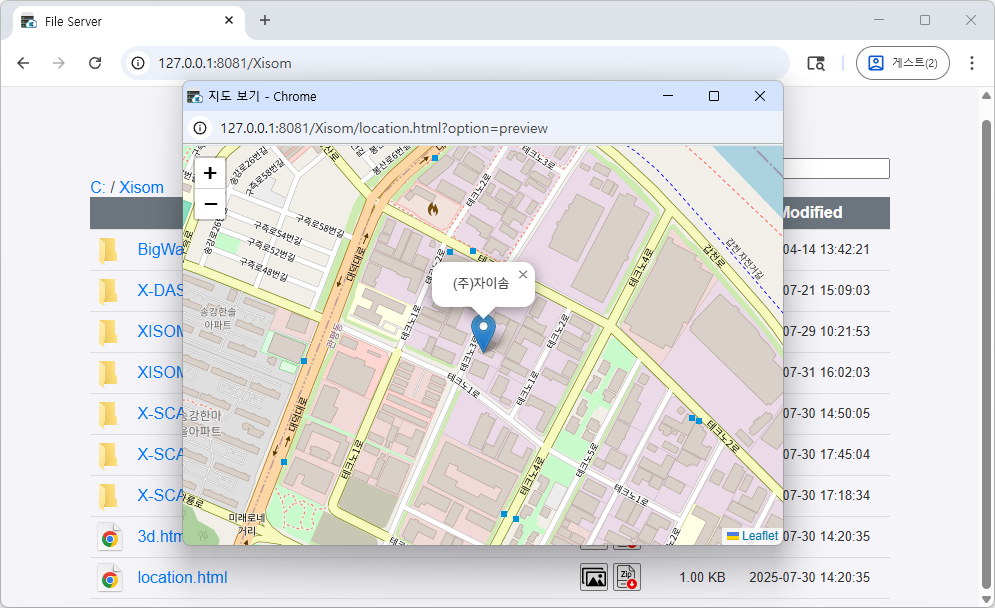Viewport: 995px width, 608px height.
Task: Reload the File Server page
Action: coord(95,63)
